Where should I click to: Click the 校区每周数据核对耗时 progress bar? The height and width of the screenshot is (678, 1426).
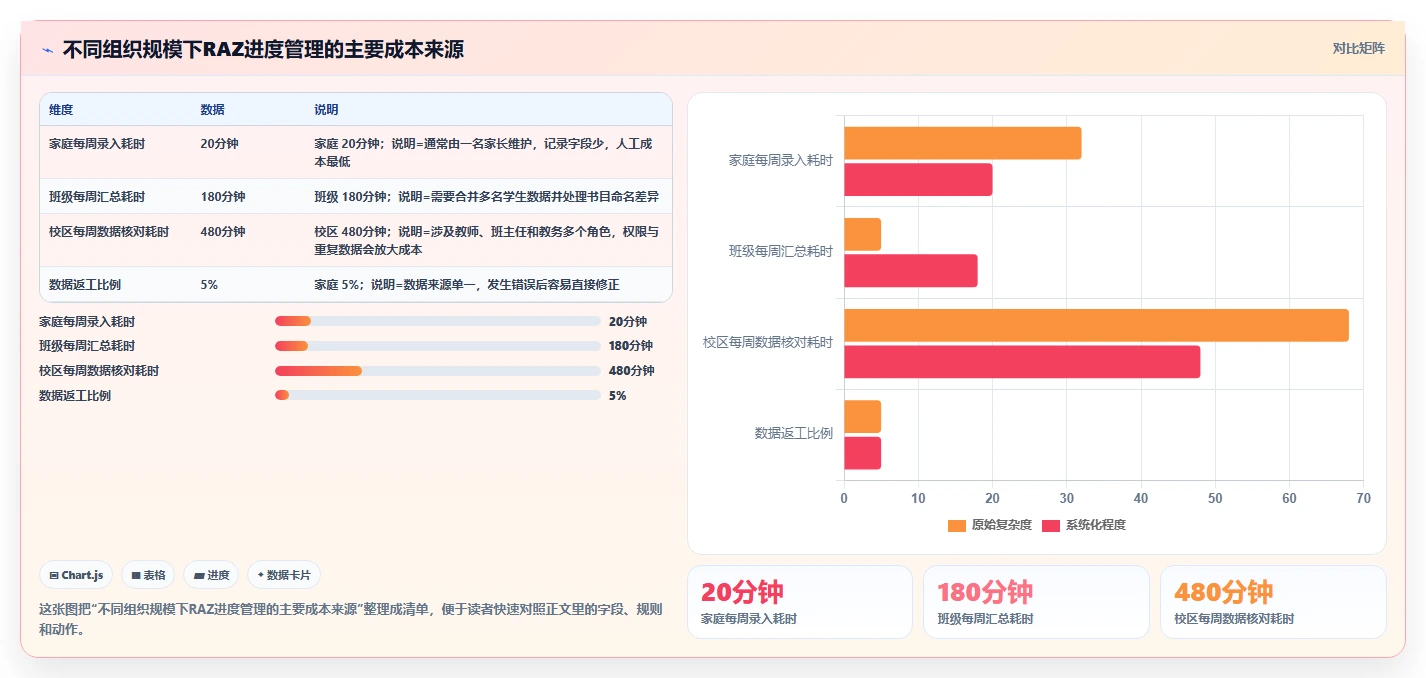pyautogui.click(x=437, y=371)
